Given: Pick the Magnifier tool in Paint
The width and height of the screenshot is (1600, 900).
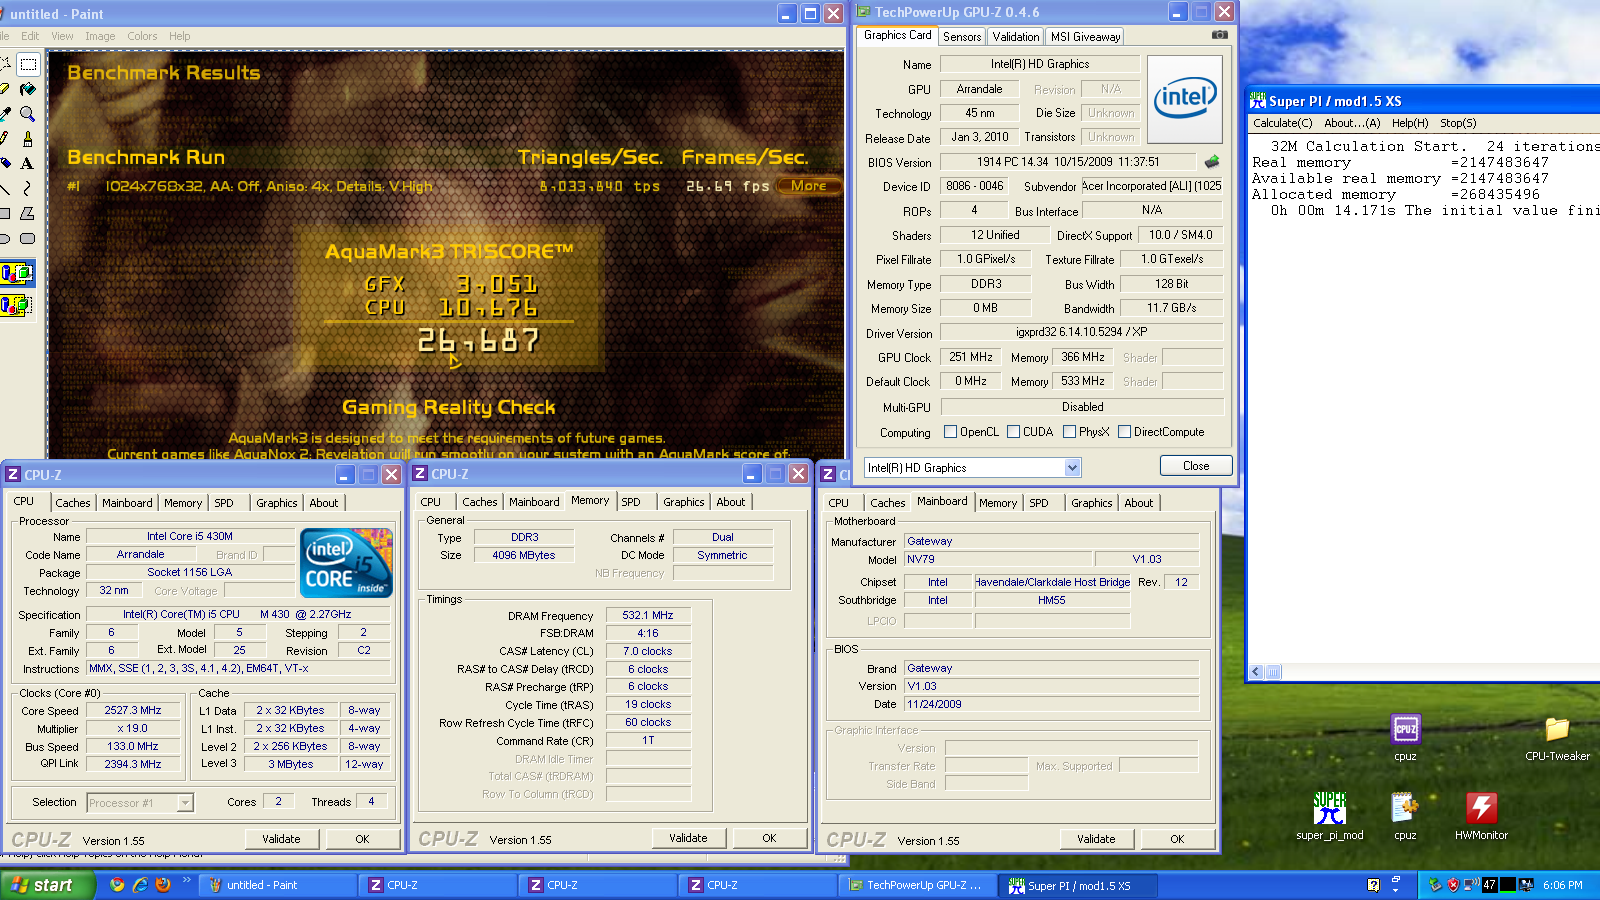Looking at the screenshot, I should click(x=28, y=114).
